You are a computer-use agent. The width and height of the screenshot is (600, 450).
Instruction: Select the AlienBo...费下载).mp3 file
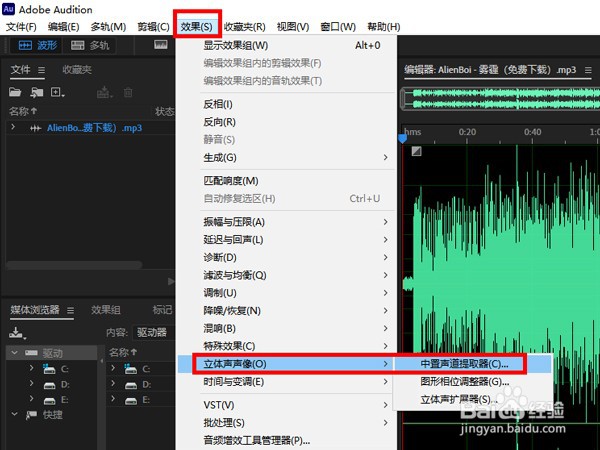94,128
